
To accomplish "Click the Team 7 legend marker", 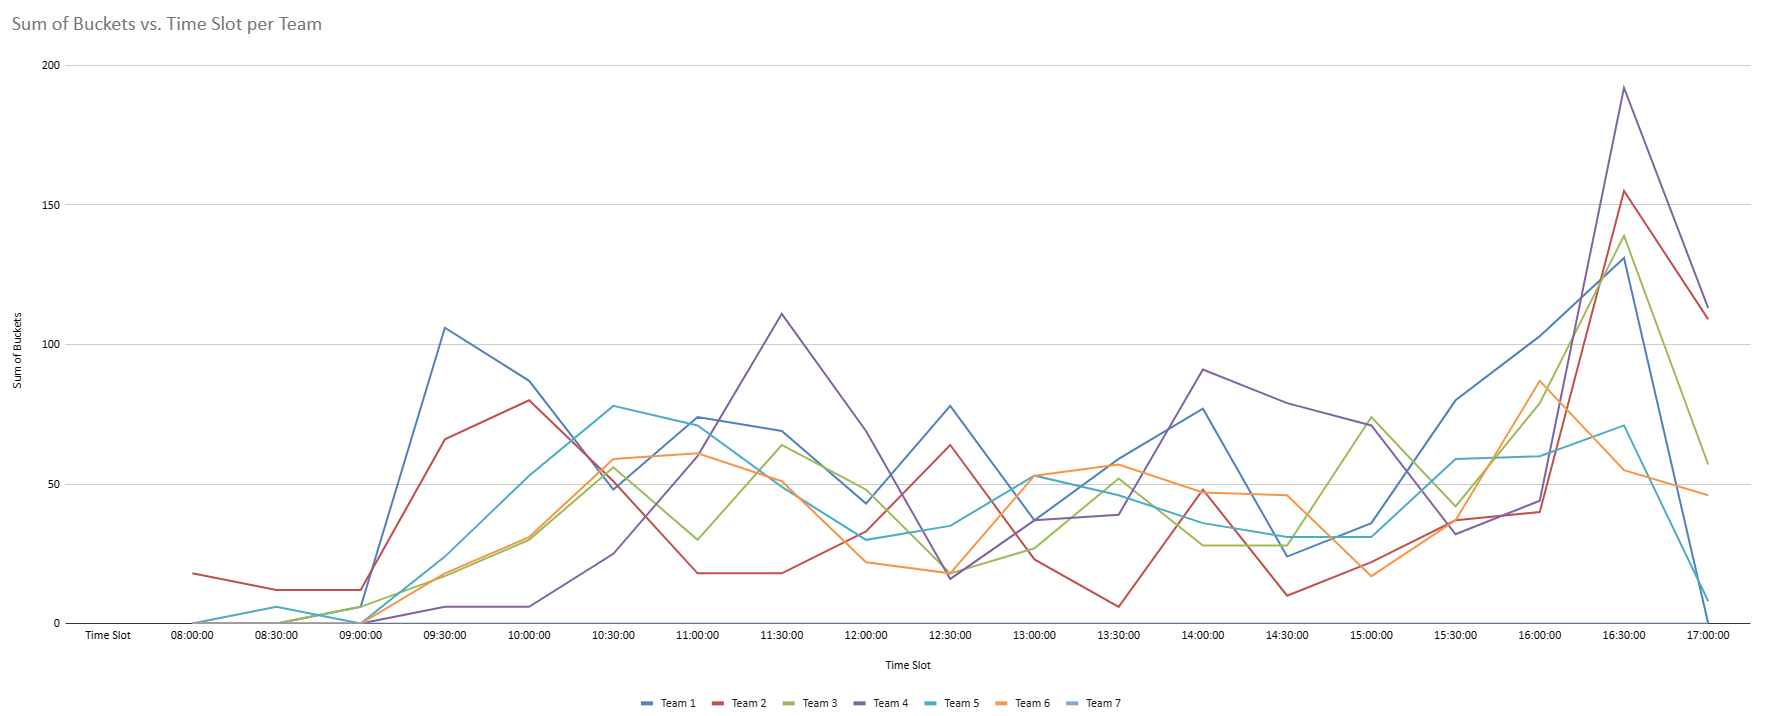I will point(1072,704).
